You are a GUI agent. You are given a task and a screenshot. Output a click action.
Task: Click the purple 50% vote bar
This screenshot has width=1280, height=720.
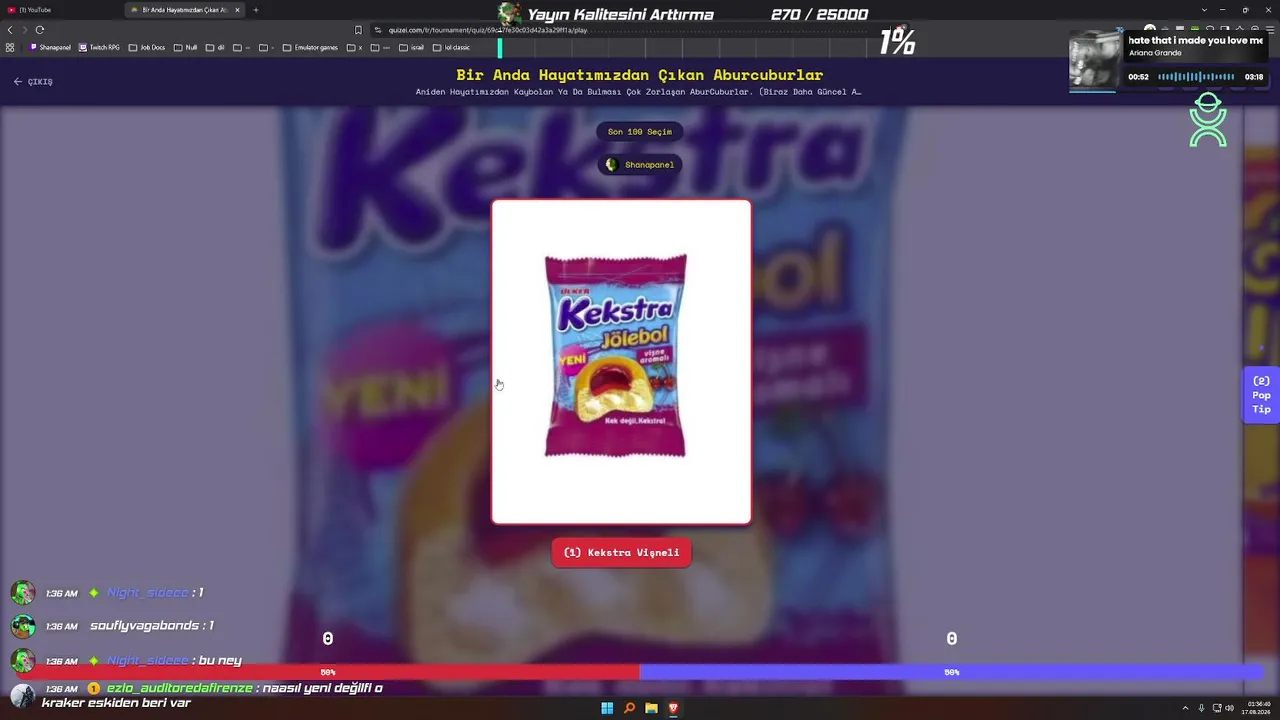951,672
